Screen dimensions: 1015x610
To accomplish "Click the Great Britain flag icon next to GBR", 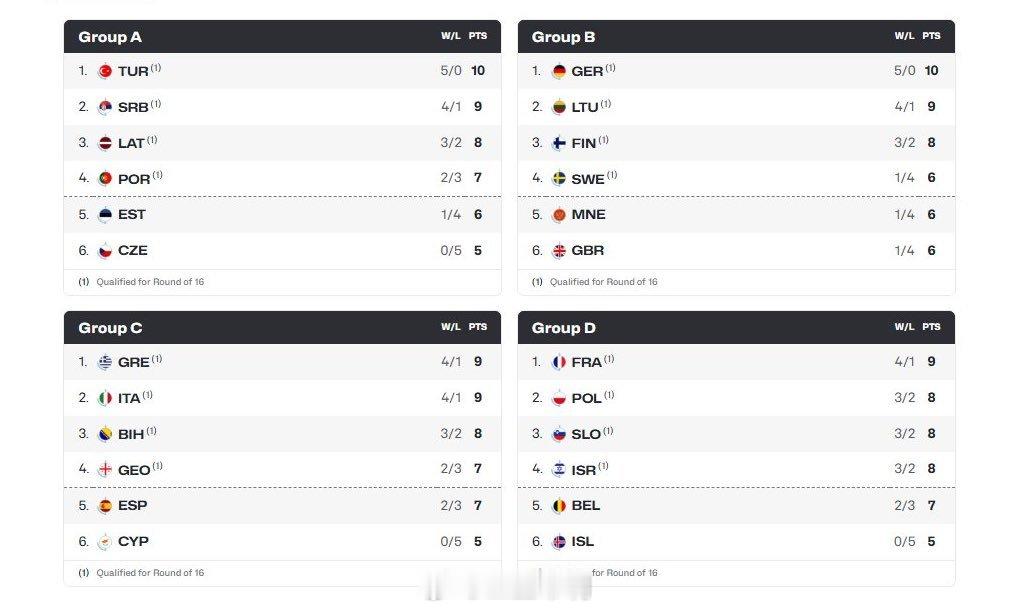I will (559, 251).
